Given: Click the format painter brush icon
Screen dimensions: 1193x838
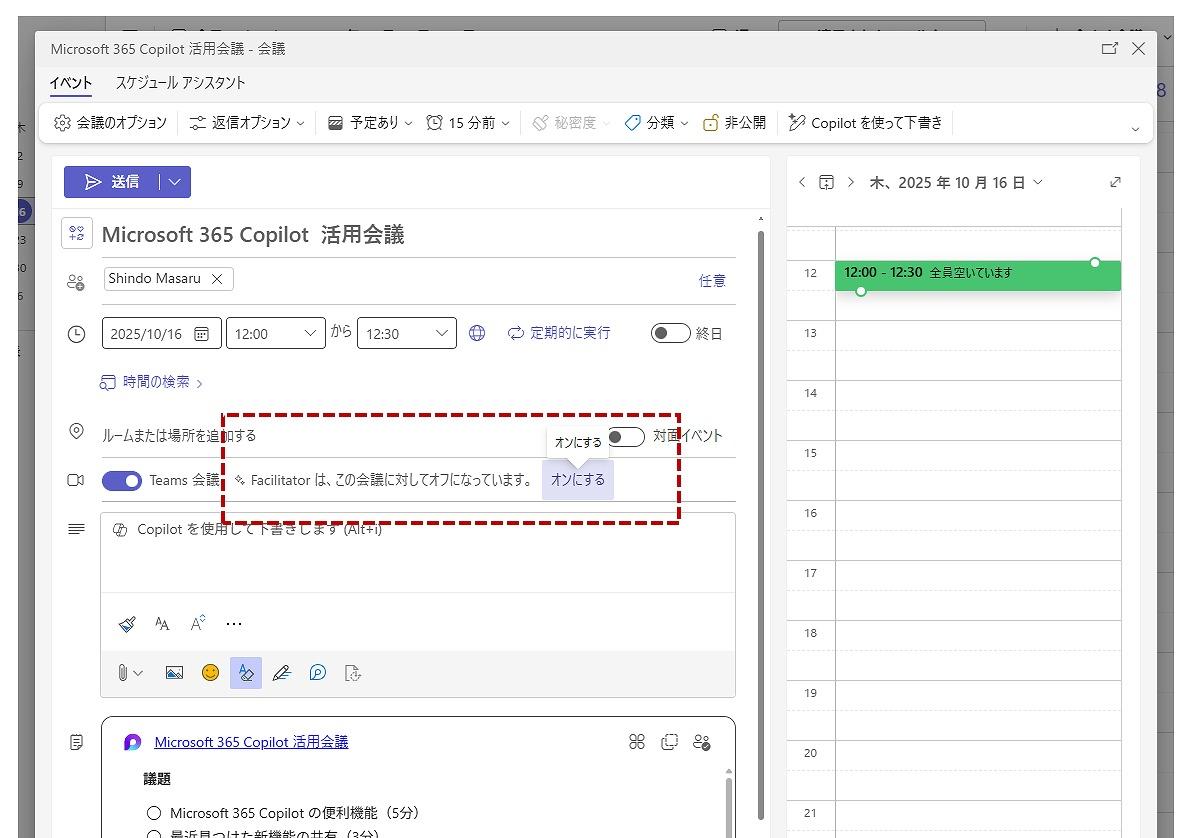Looking at the screenshot, I should (x=127, y=624).
